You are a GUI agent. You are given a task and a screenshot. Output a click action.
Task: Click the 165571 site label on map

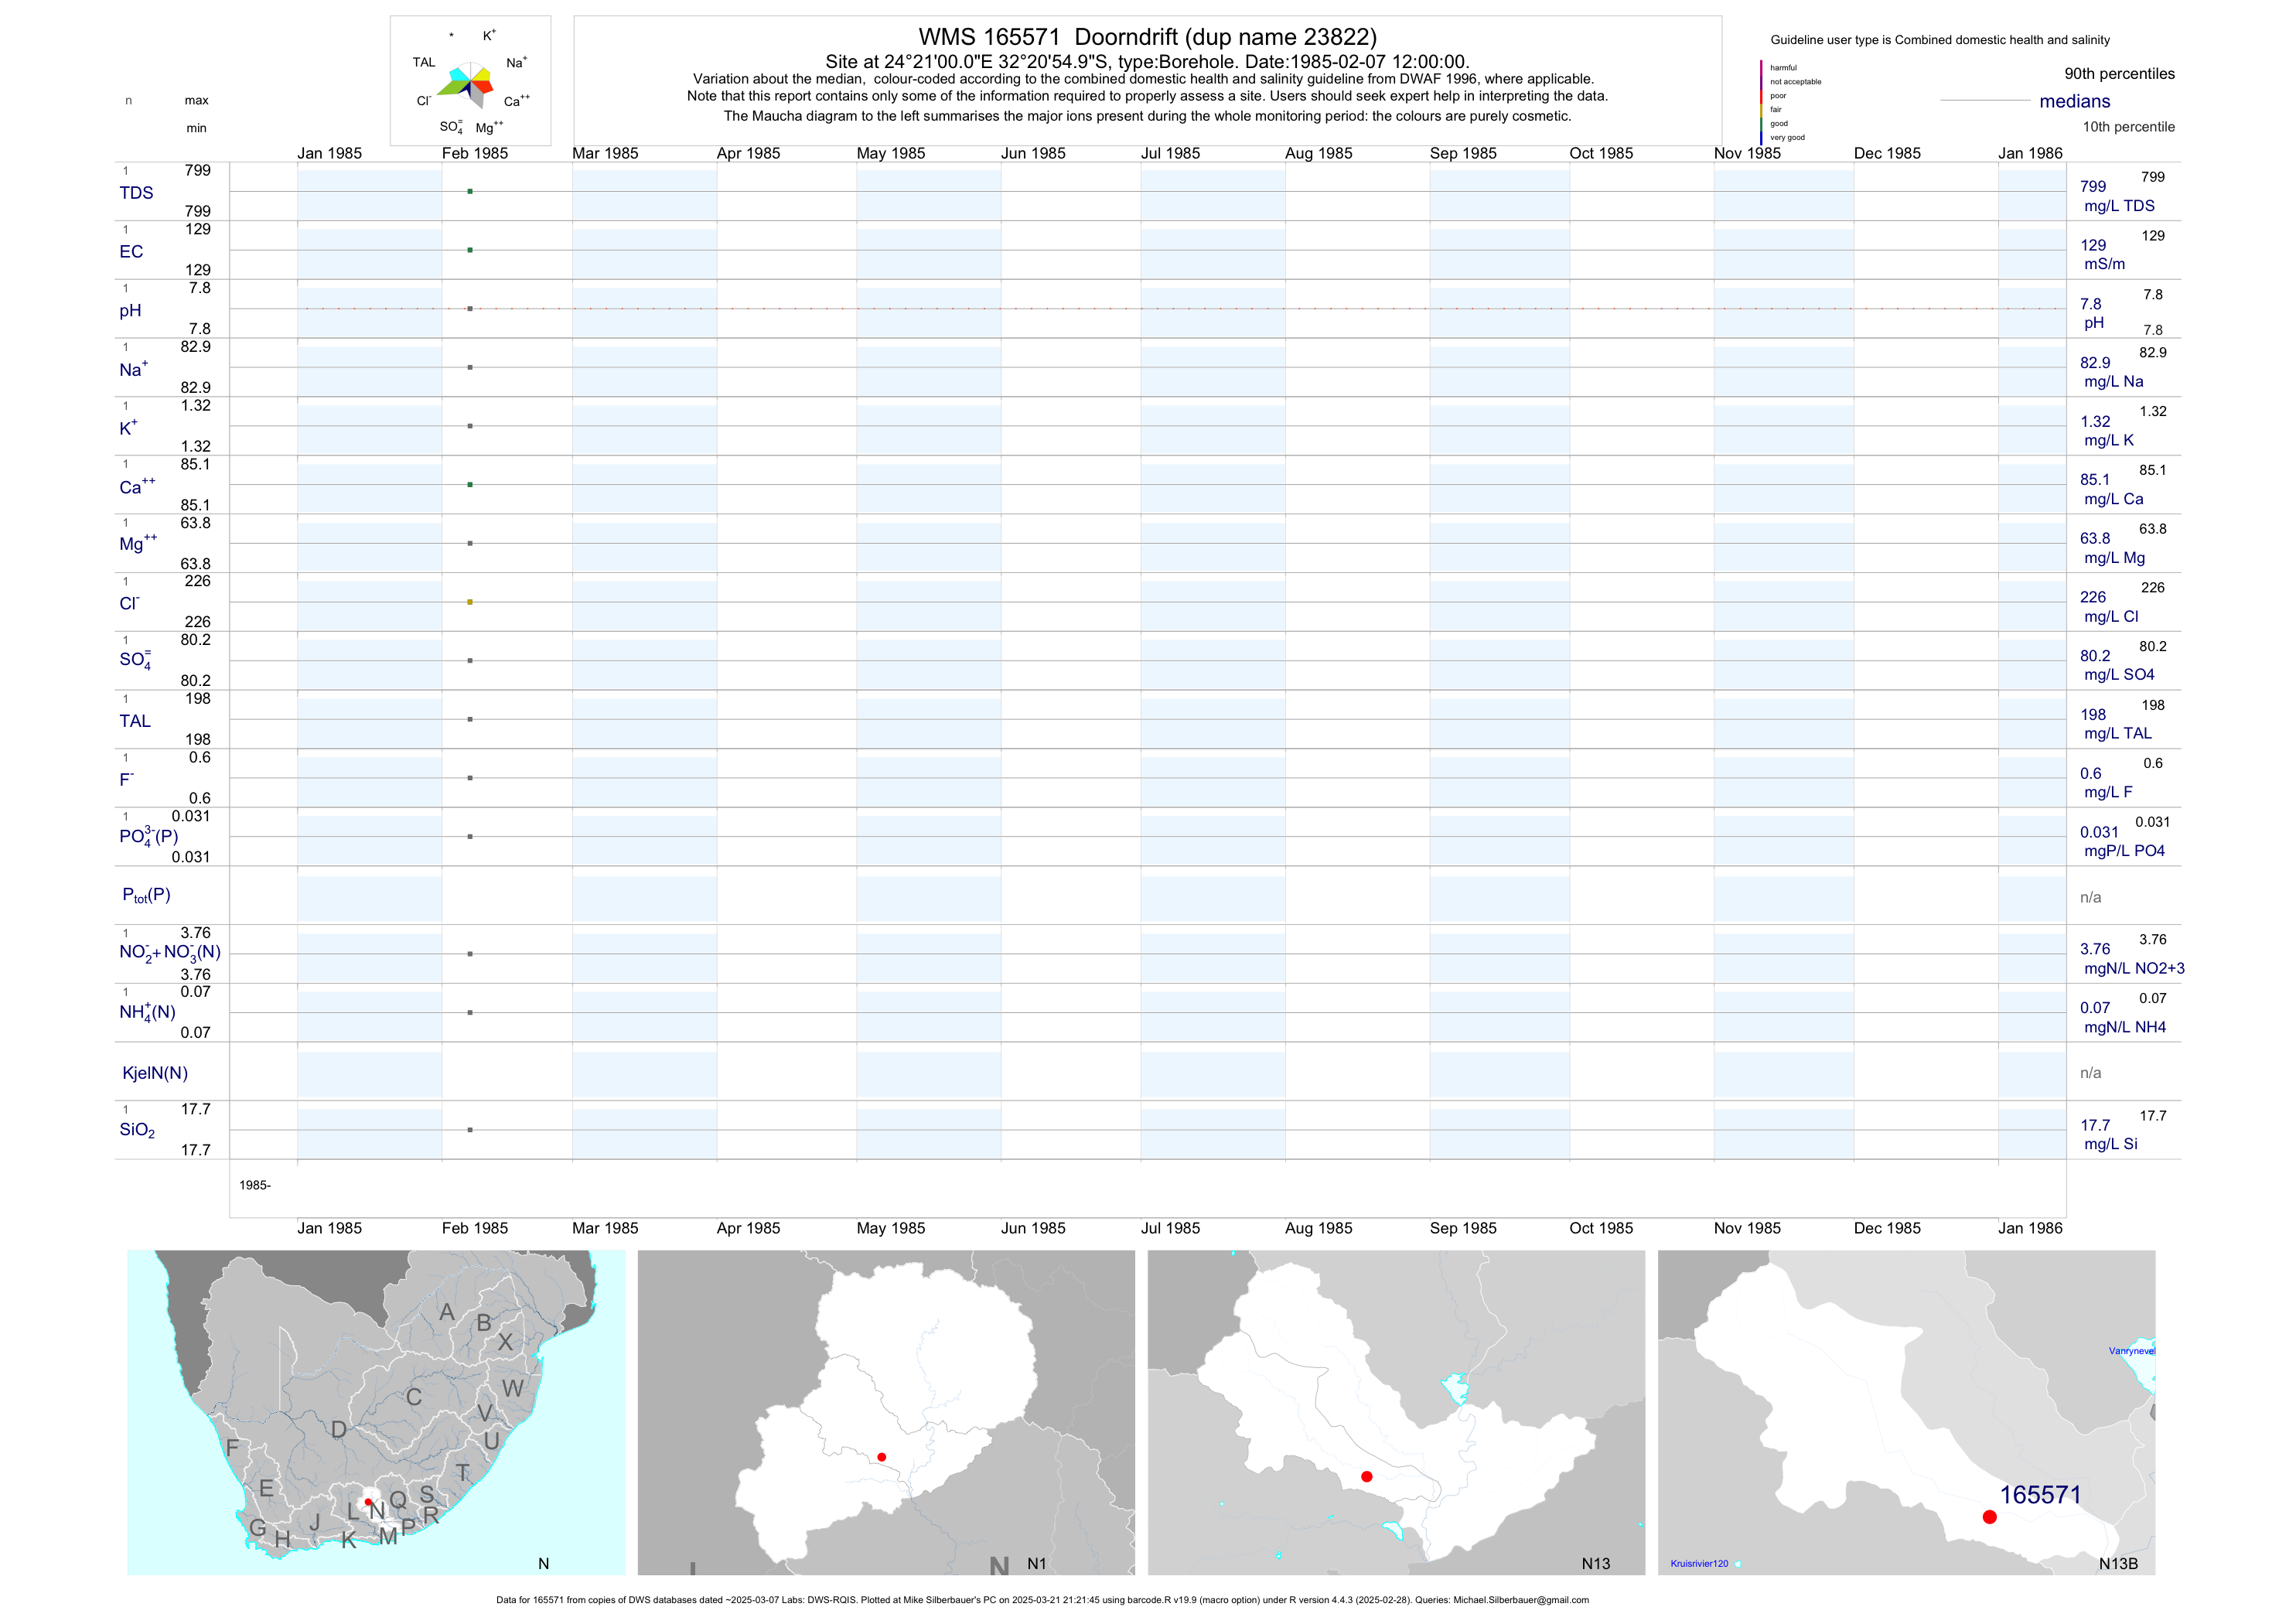click(x=2039, y=1495)
